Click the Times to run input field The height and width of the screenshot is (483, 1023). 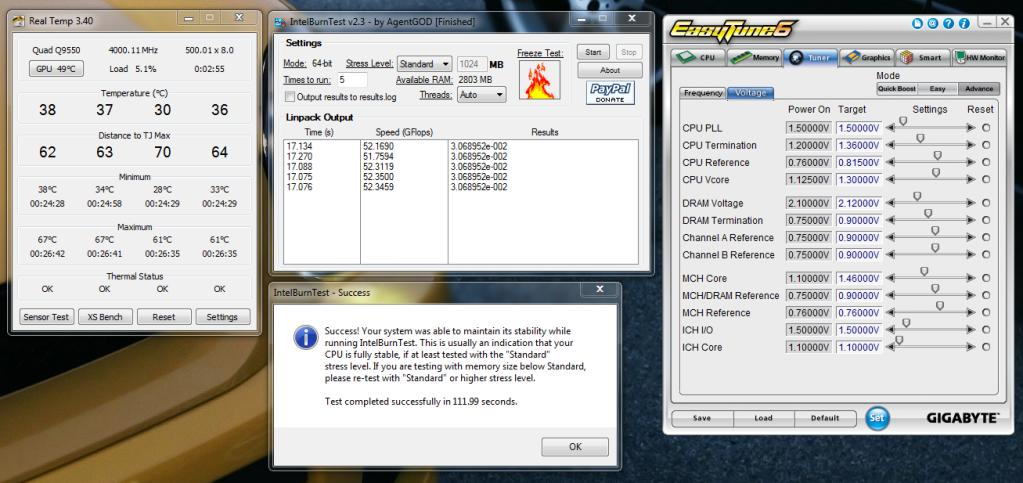(352, 80)
